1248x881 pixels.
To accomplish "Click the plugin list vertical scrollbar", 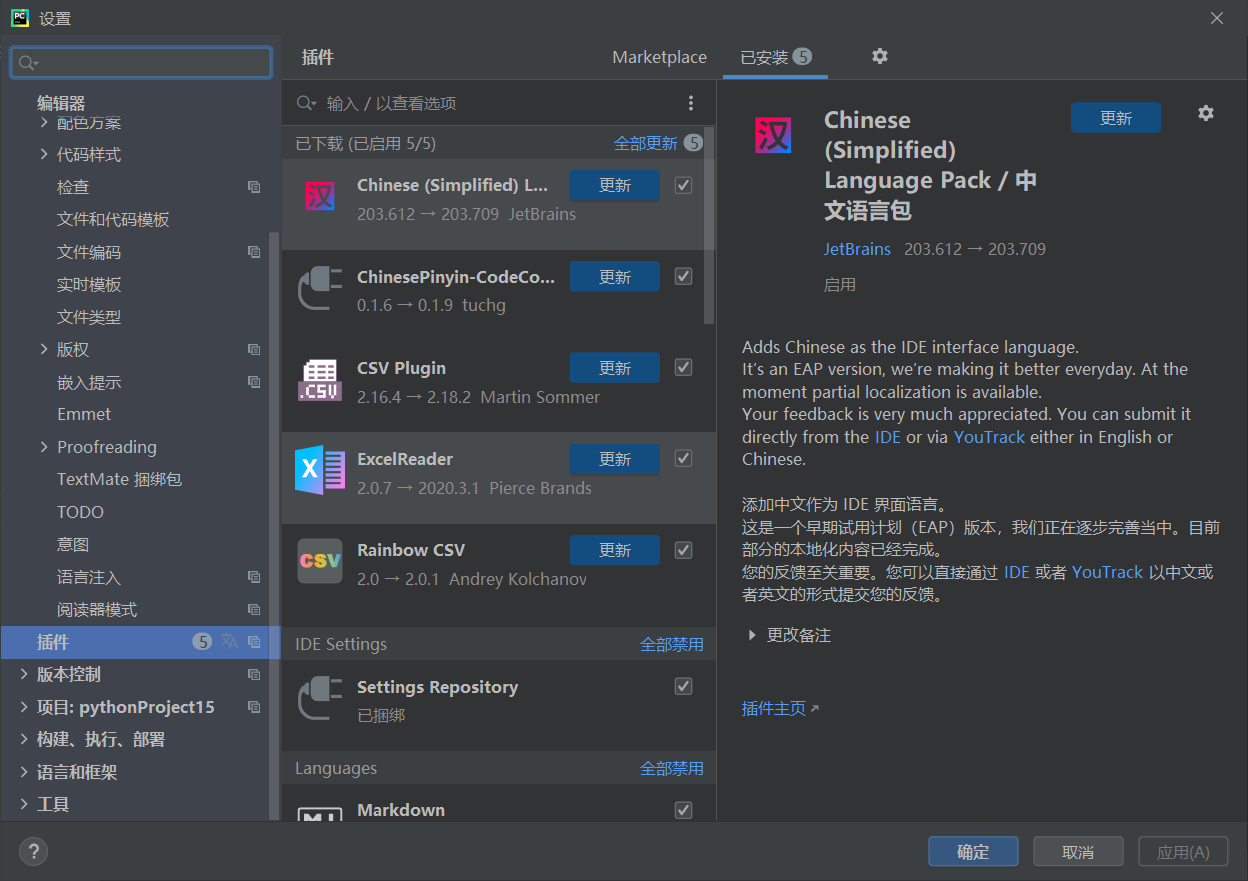I will click(x=709, y=225).
